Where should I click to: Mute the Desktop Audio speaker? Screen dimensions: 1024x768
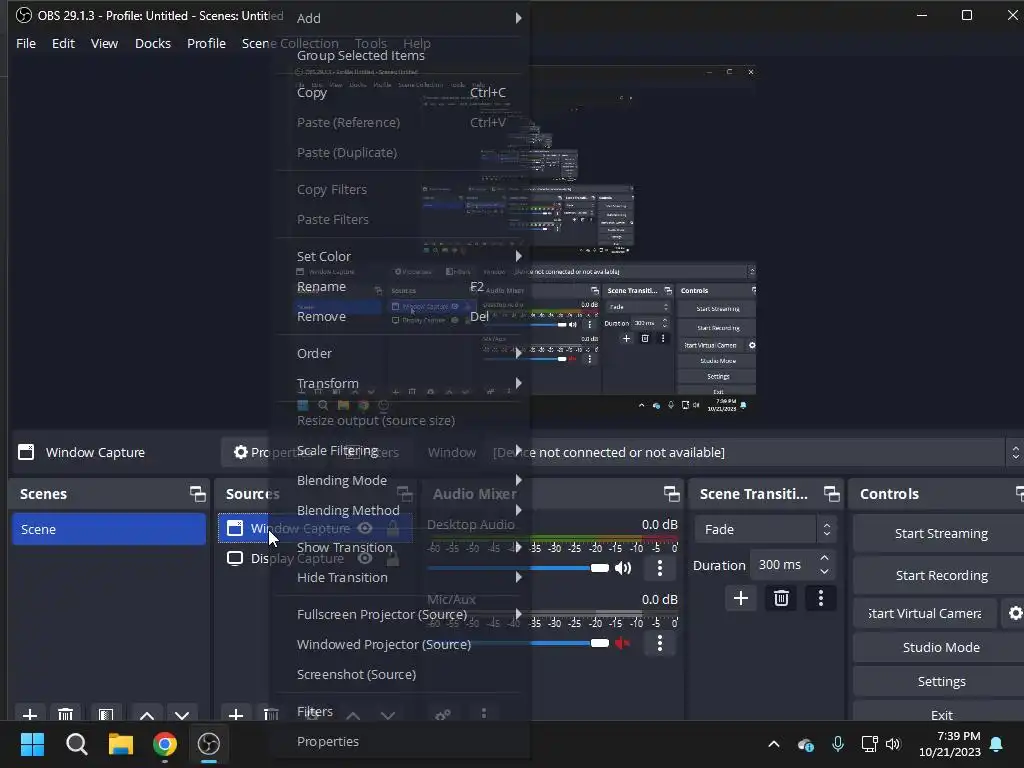[623, 568]
